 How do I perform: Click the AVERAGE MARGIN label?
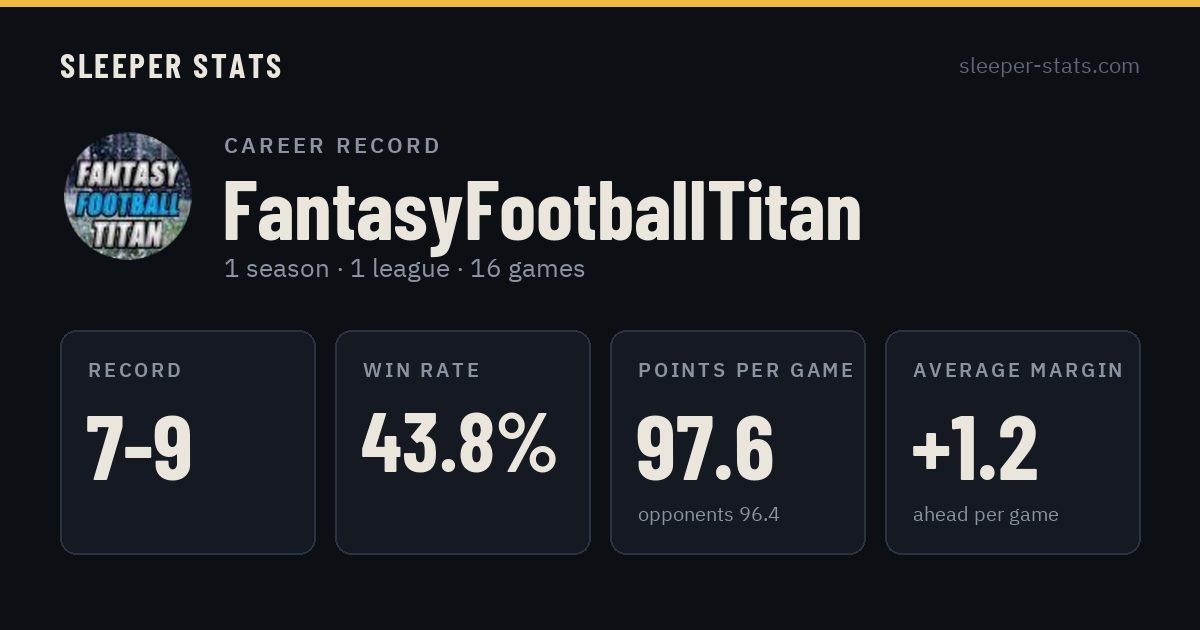coord(1018,371)
